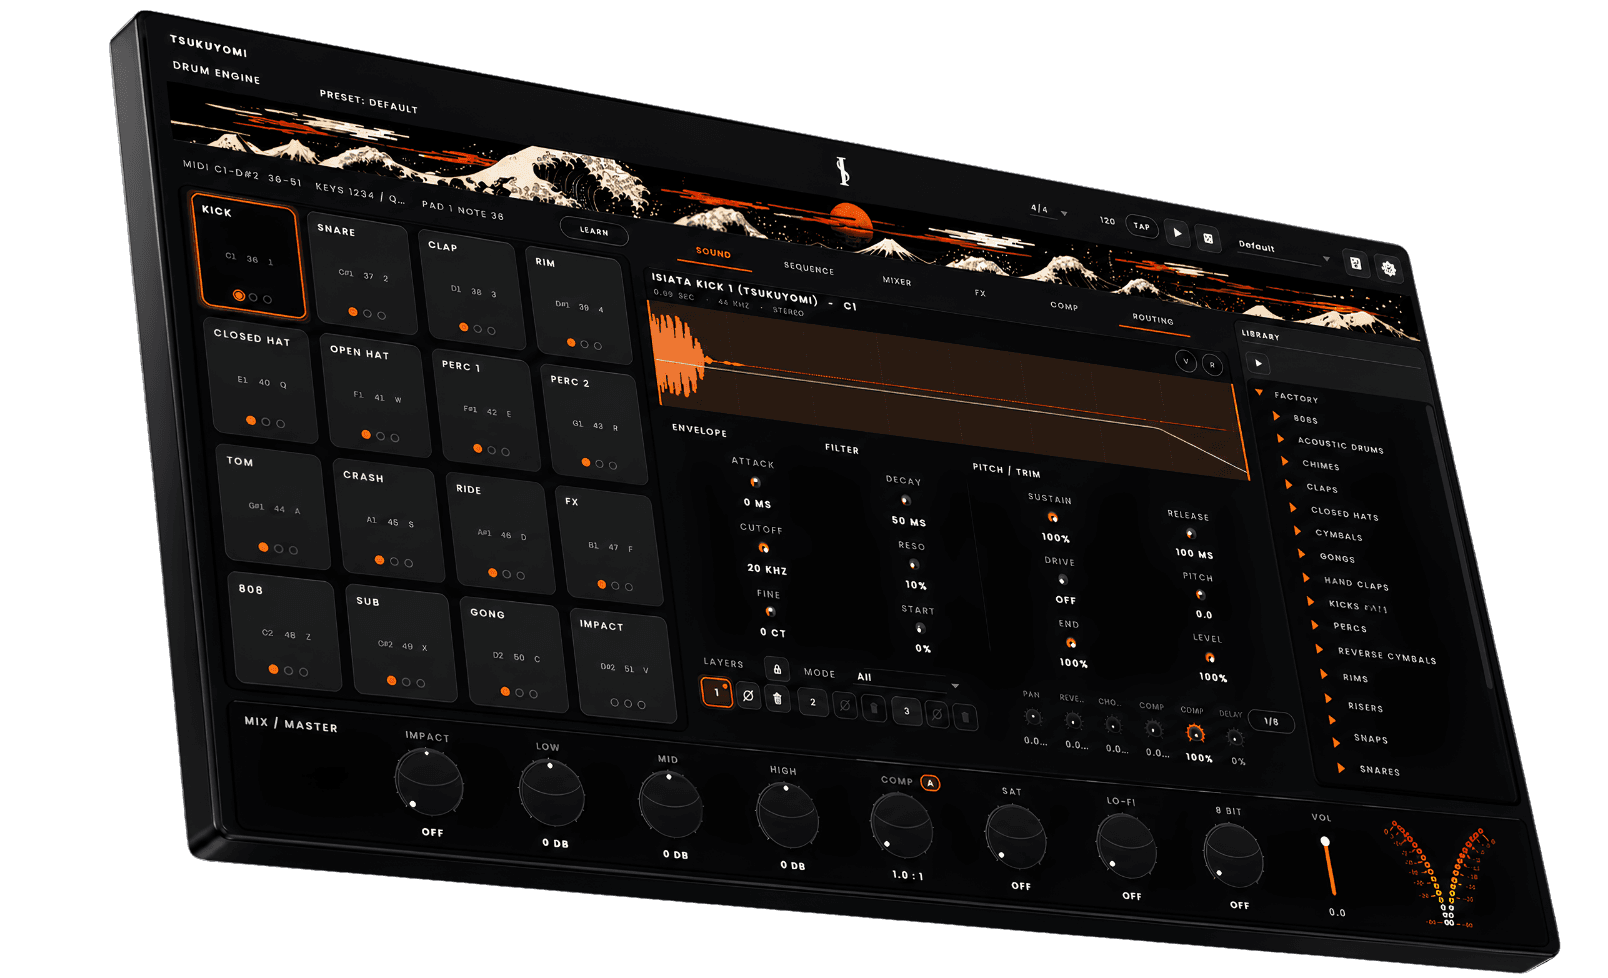Click the 1/8 delay time button
This screenshot has width=1608, height=978.
pos(1271,721)
